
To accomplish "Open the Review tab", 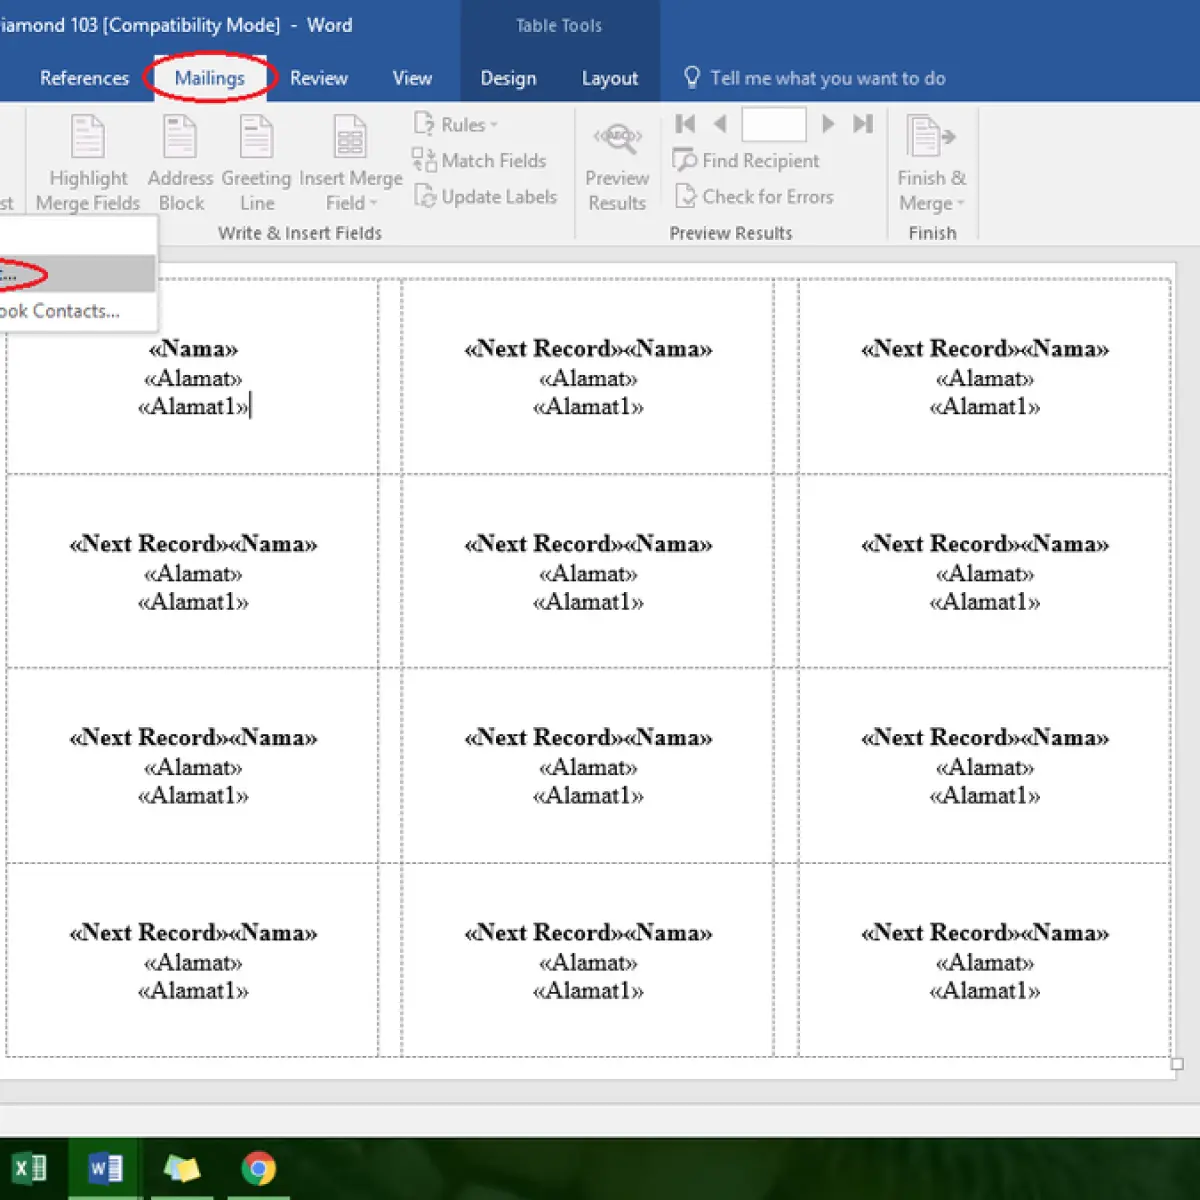I will 319,78.
